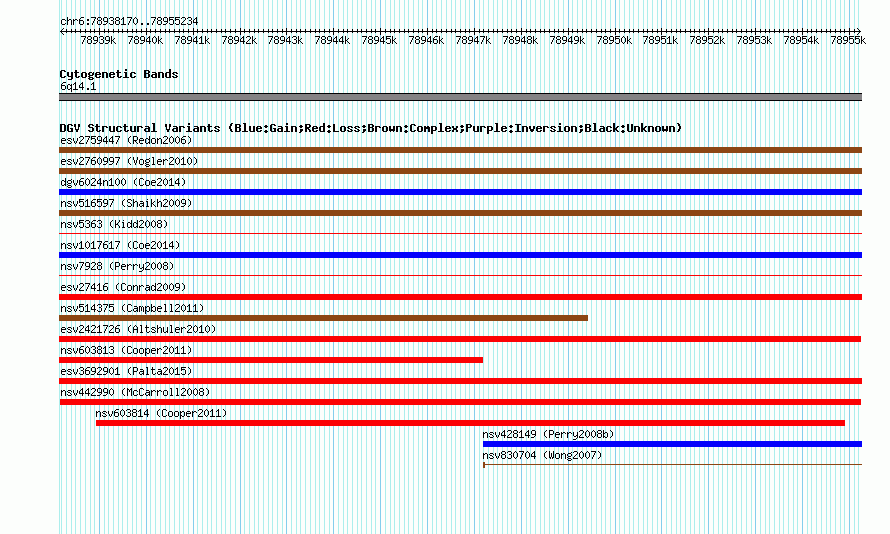The width and height of the screenshot is (890, 534).
Task: Open variant nsv514375 (Campbell2011) label
Action: coord(132,308)
